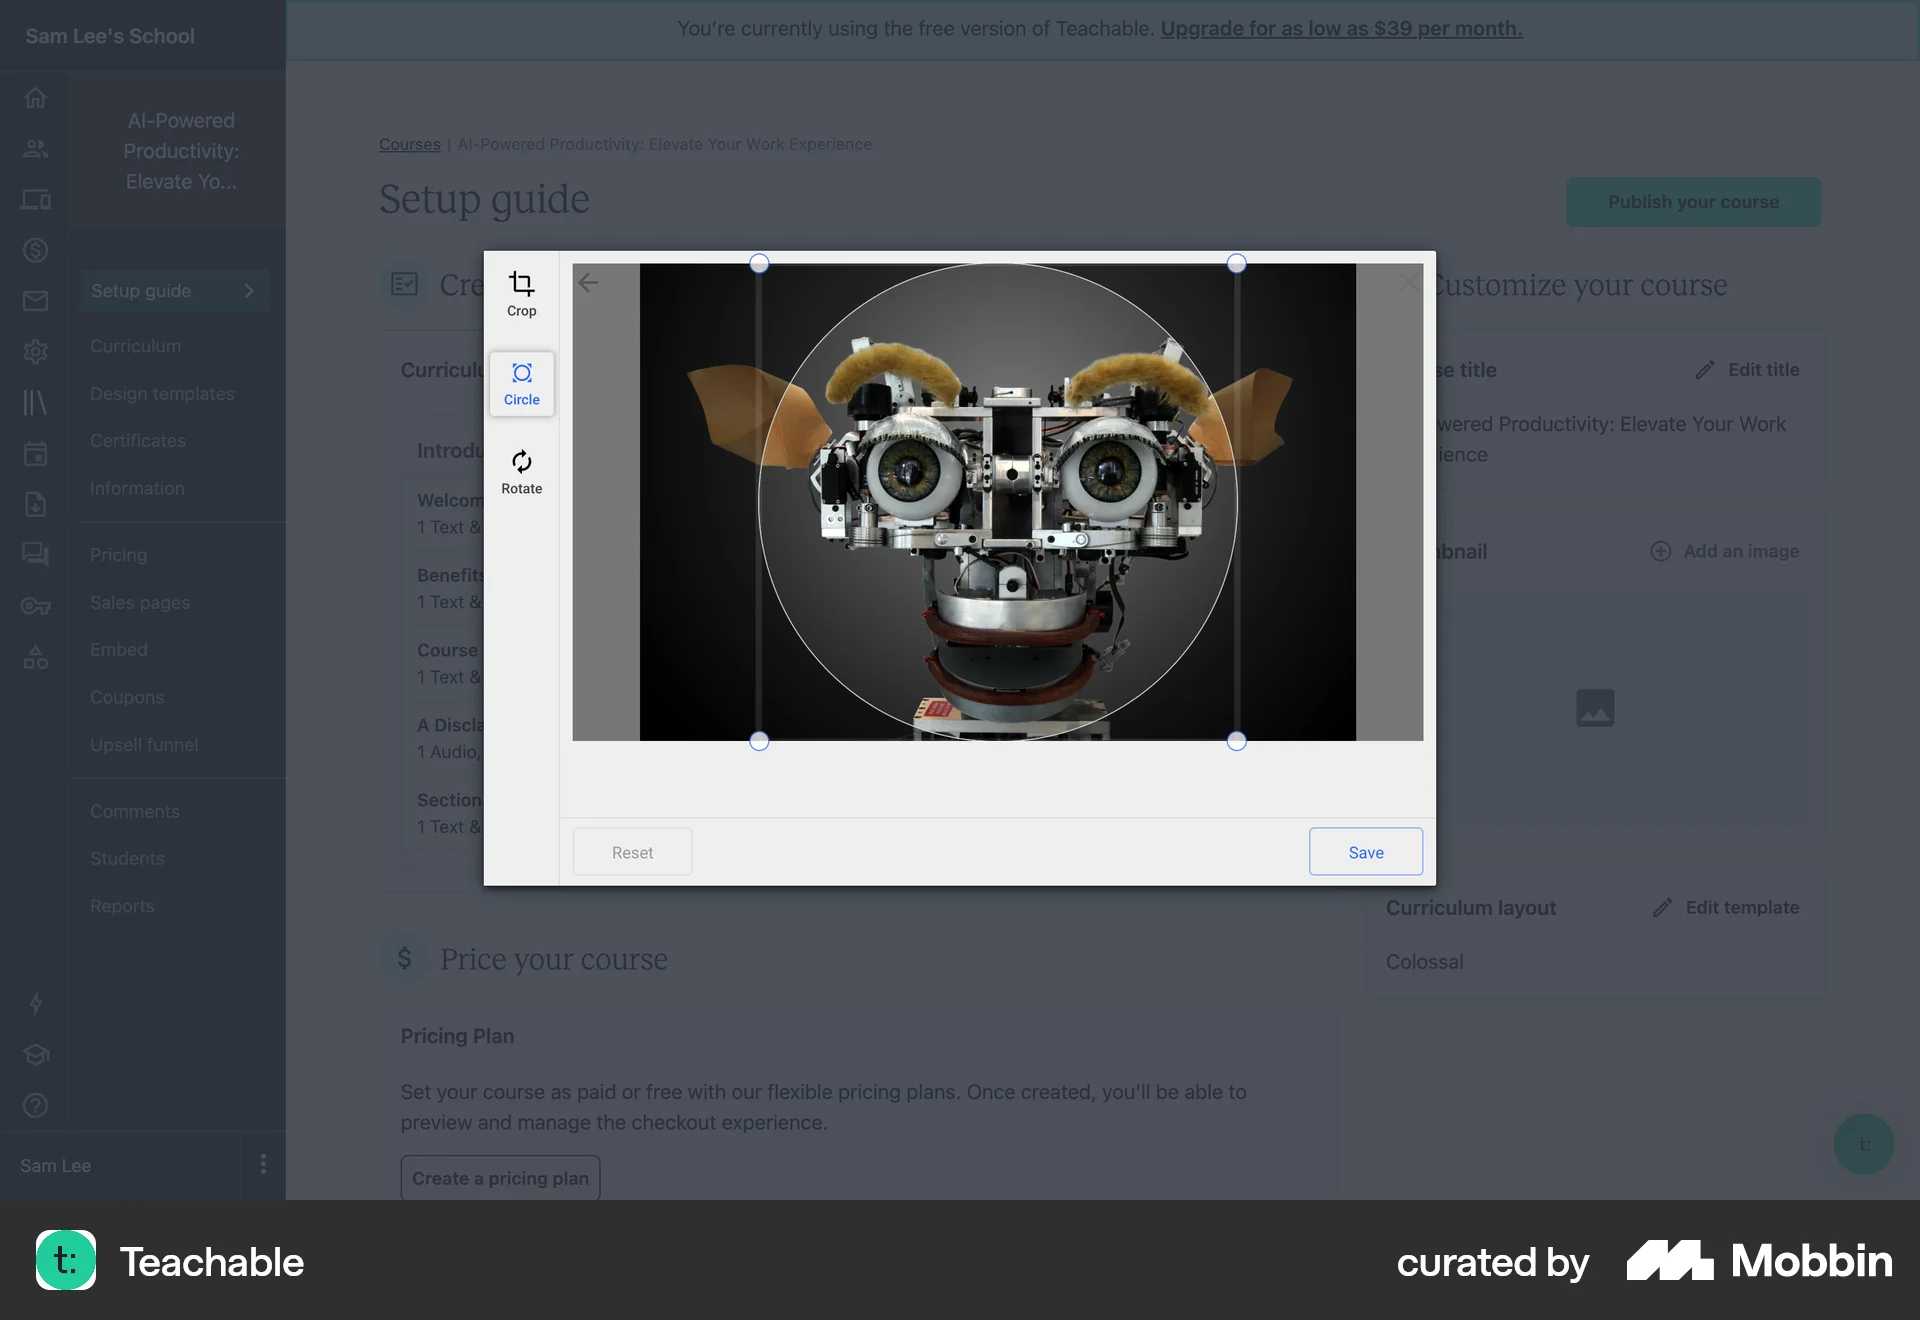Image resolution: width=1920 pixels, height=1320 pixels.
Task: Open the email icon in the sidebar
Action: pos(35,300)
